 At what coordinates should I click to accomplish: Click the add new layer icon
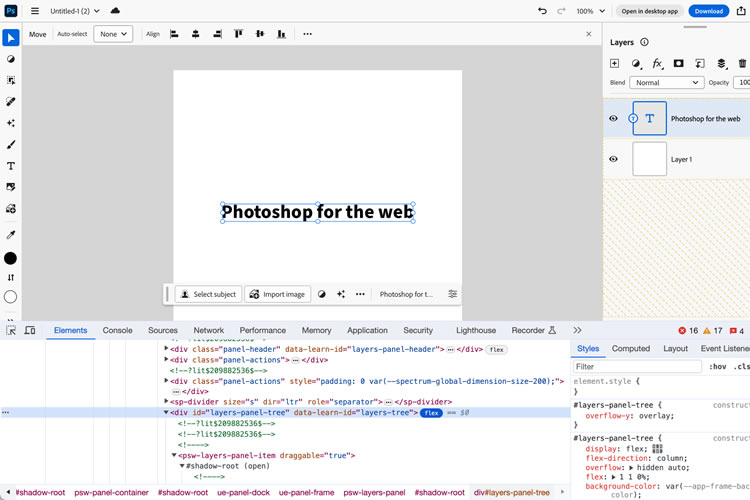[x=615, y=63]
